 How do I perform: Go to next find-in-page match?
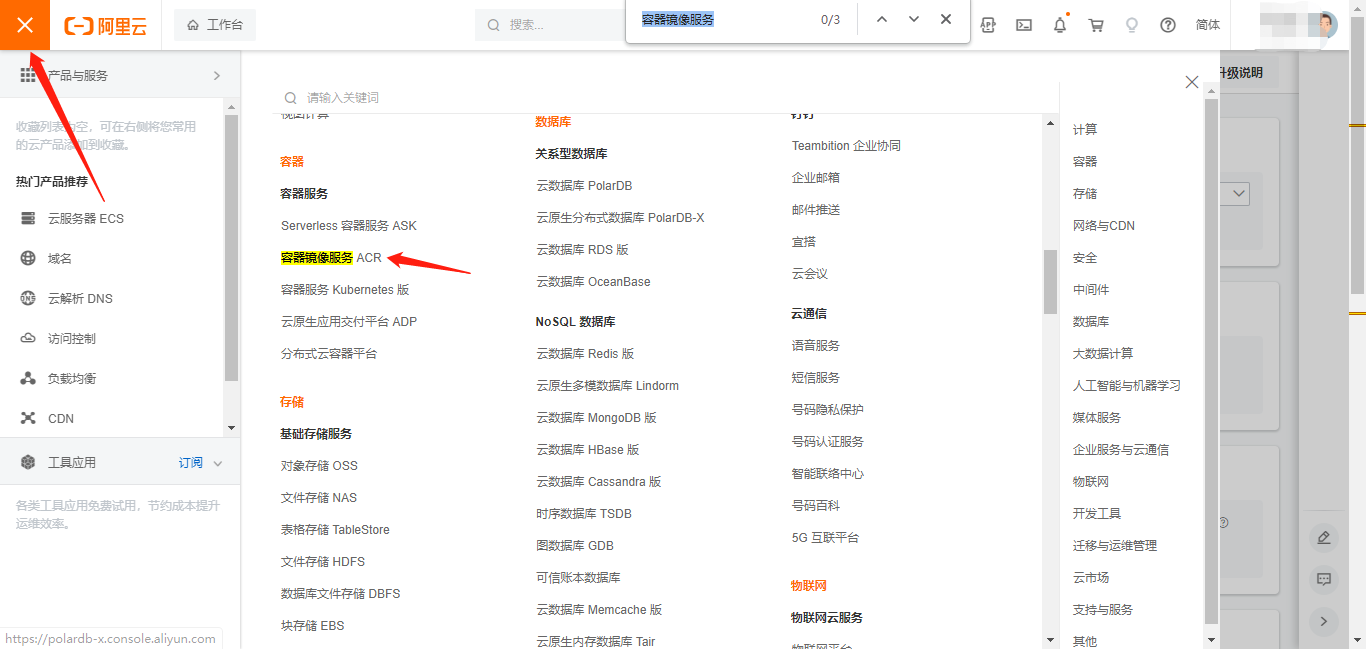[914, 20]
